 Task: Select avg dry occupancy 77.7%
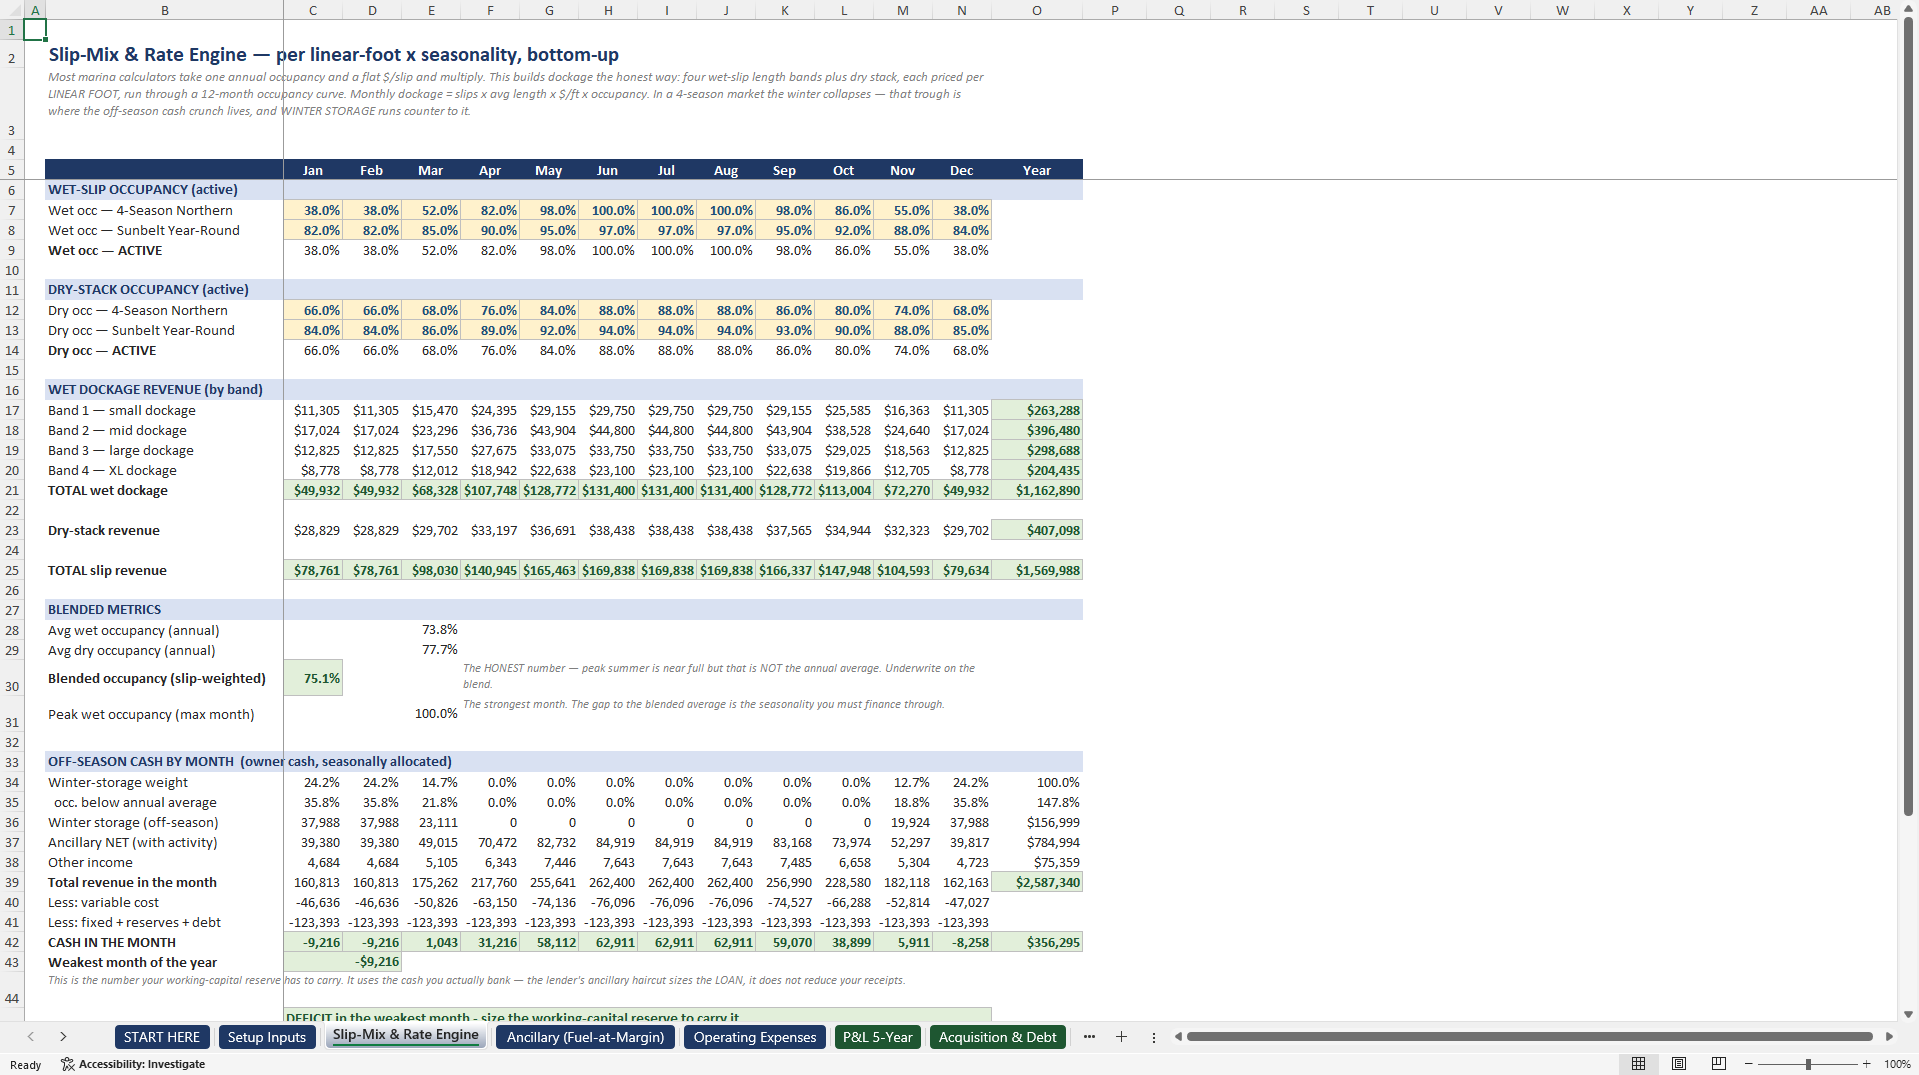point(431,649)
